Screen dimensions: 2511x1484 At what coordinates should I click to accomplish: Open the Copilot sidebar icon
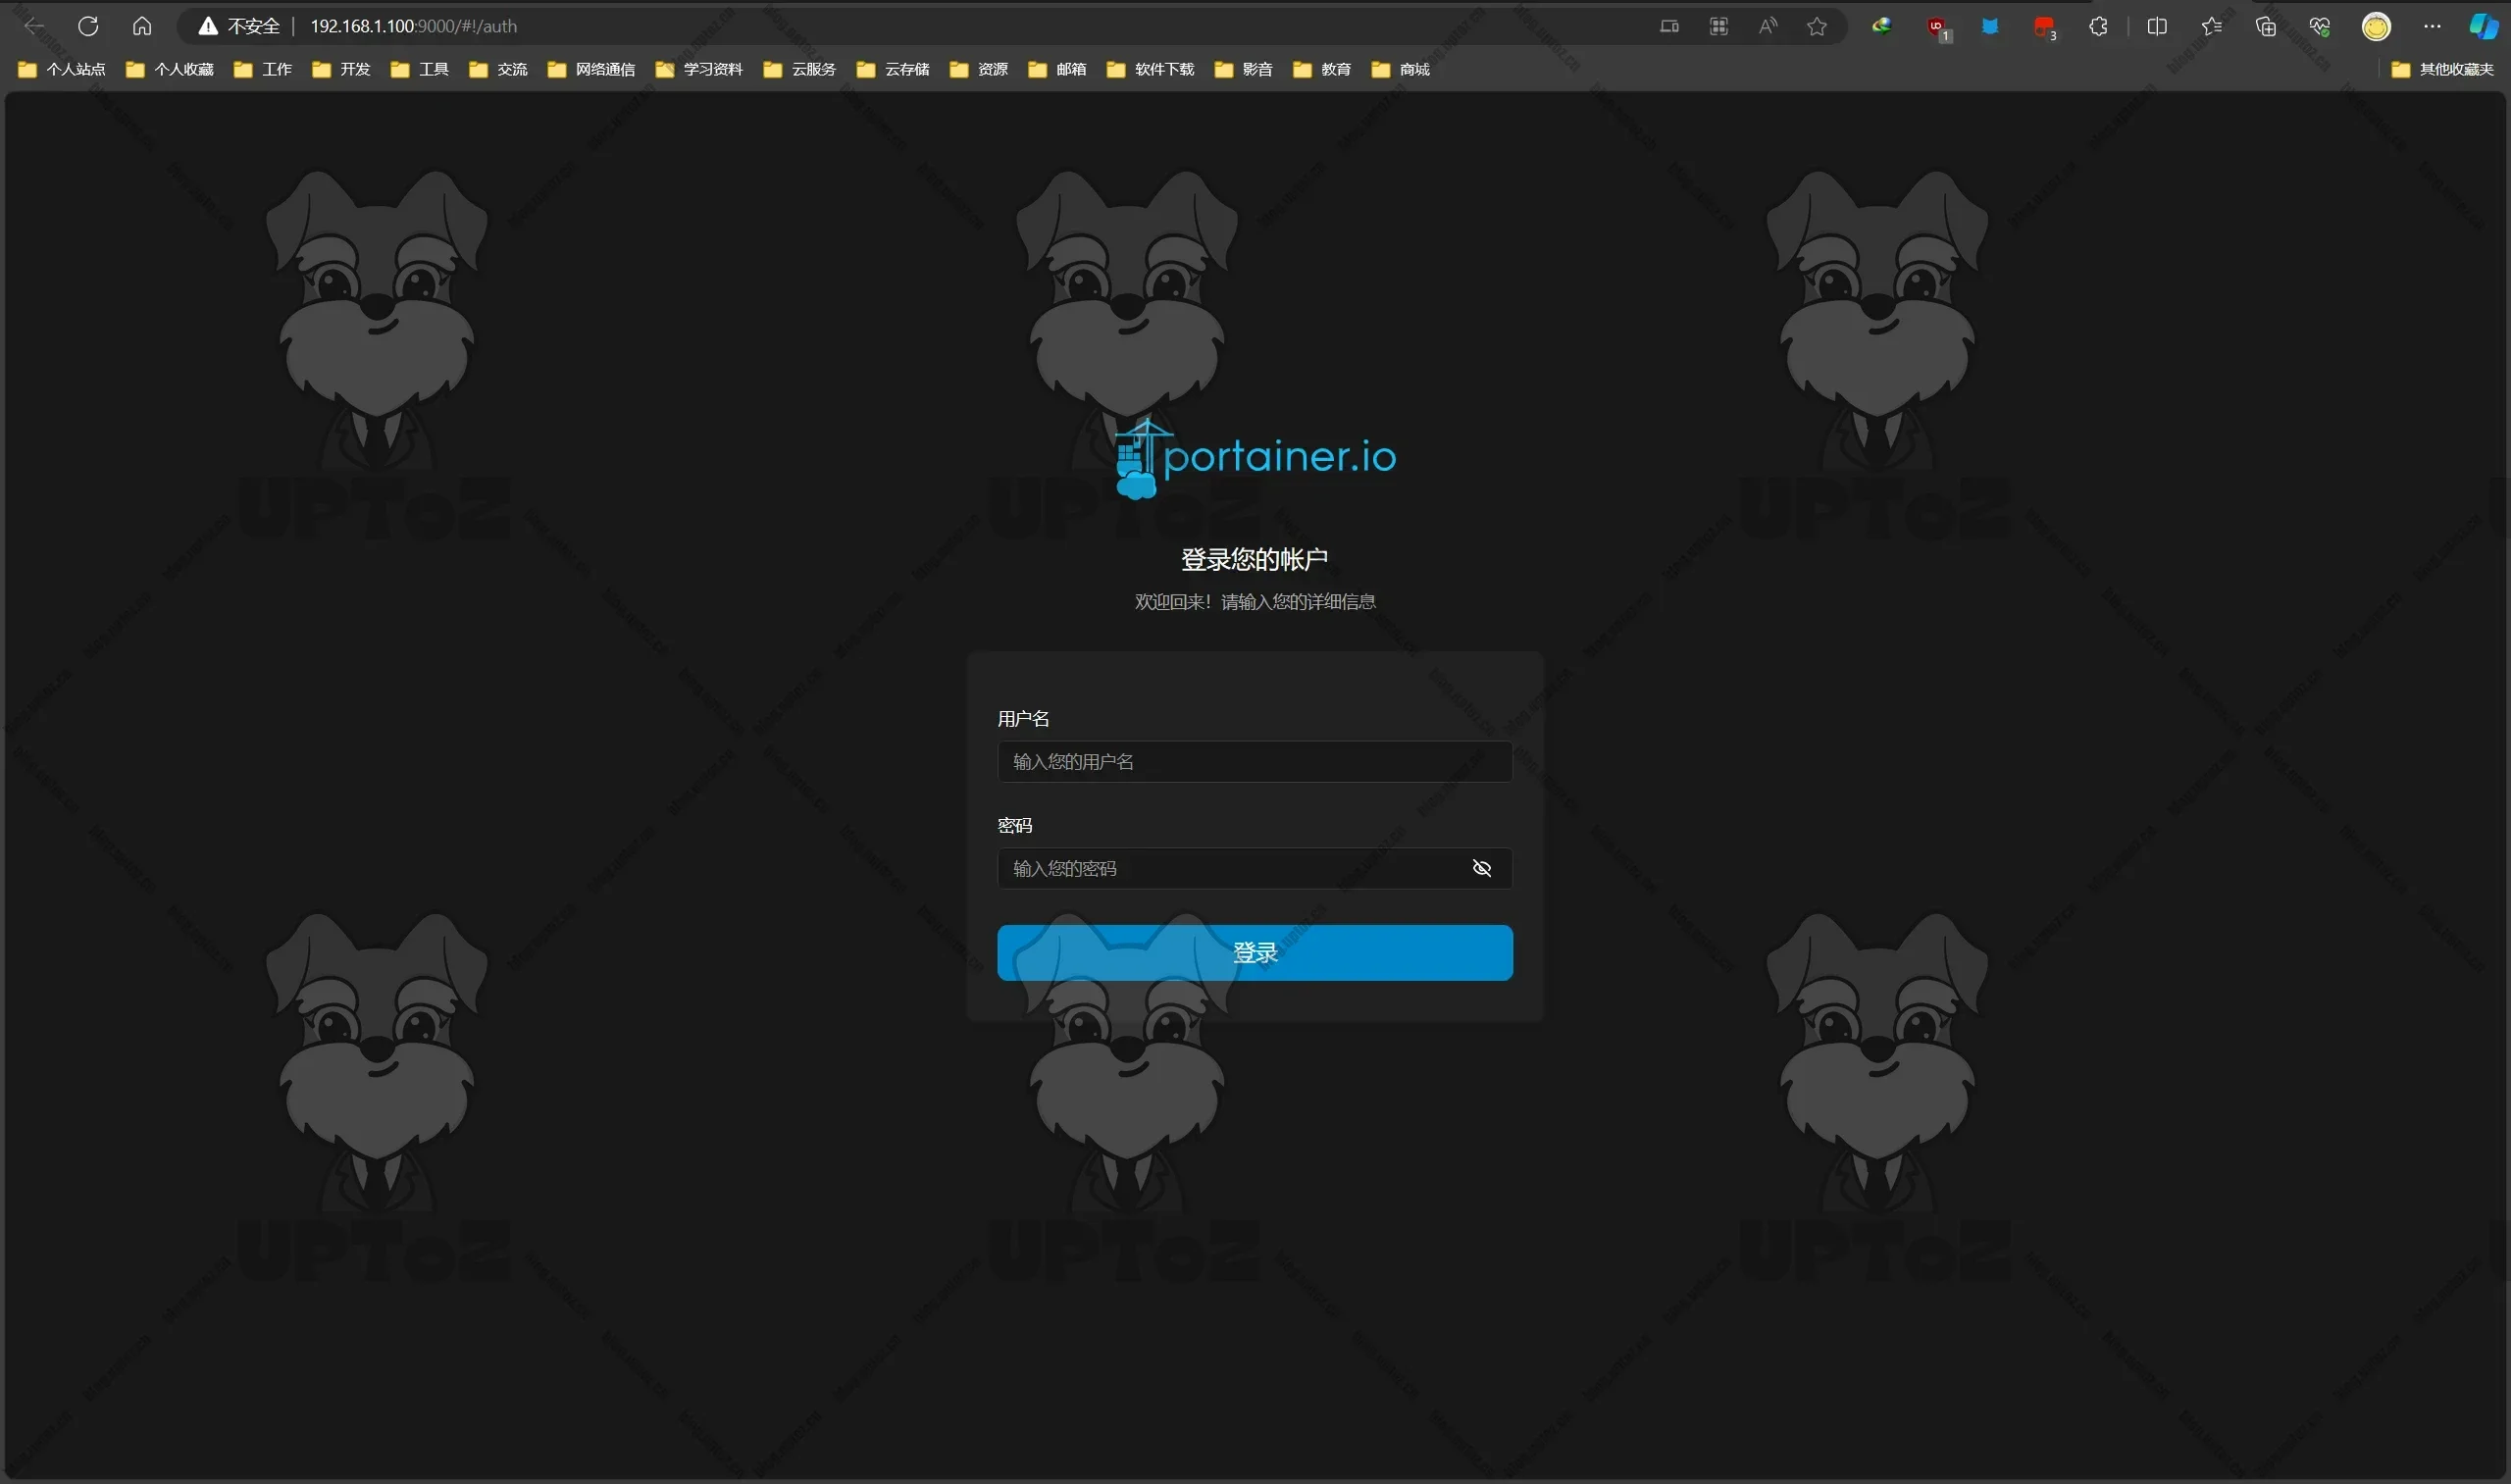click(2484, 26)
